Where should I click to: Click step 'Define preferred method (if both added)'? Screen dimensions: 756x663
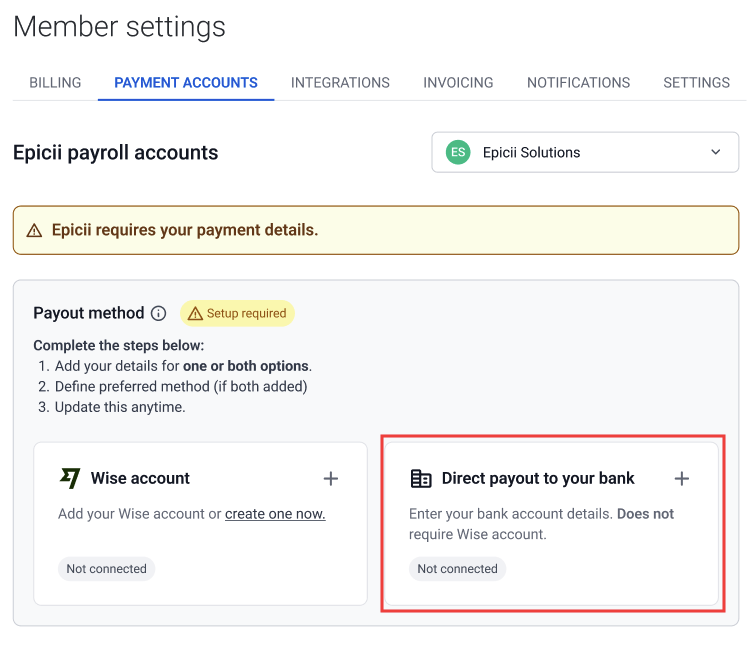coord(181,387)
